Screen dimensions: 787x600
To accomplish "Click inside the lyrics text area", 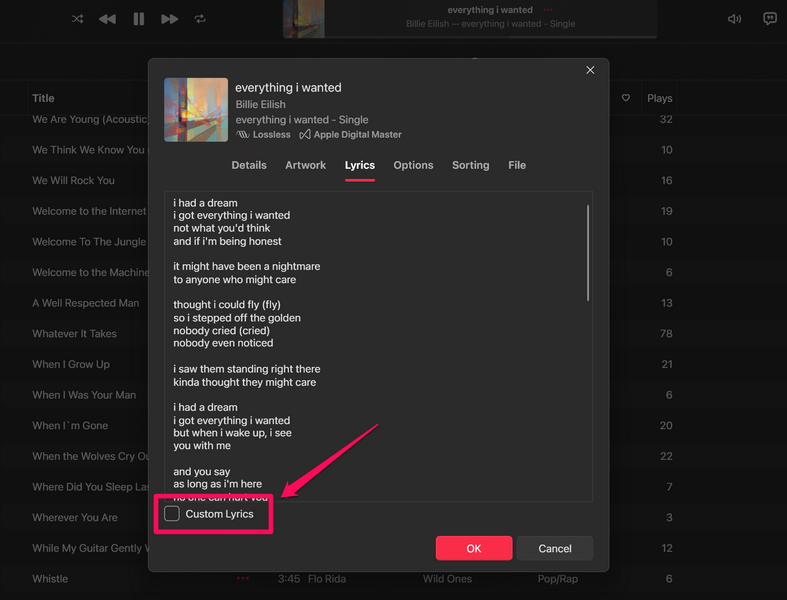I will click(378, 346).
